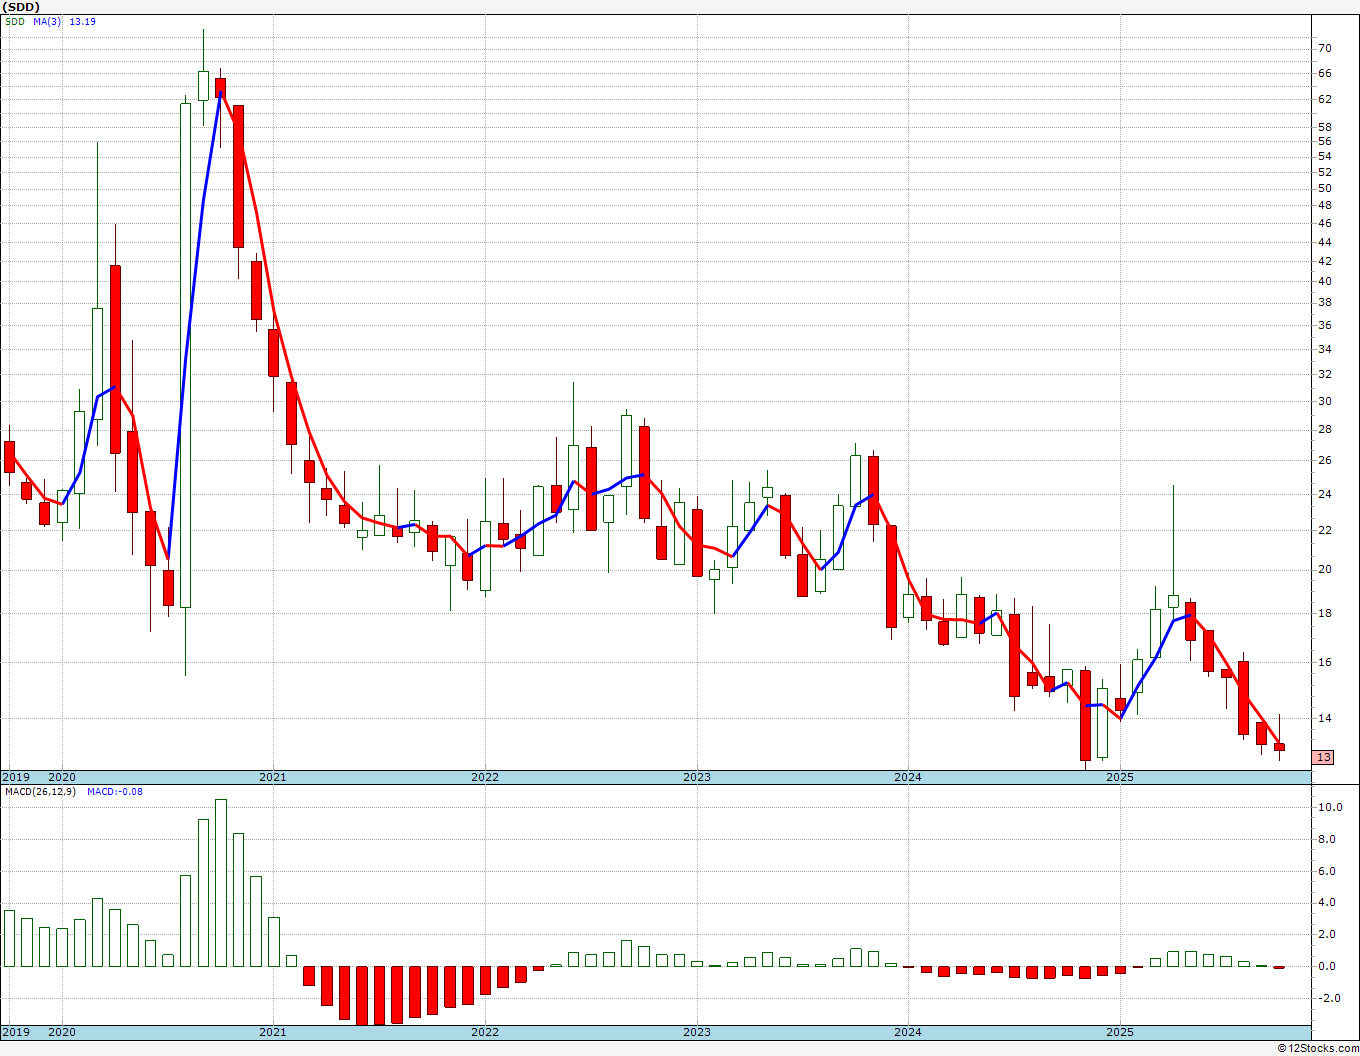
Task: Pick 2025 on the MACD panel time axis
Action: (x=1120, y=1032)
